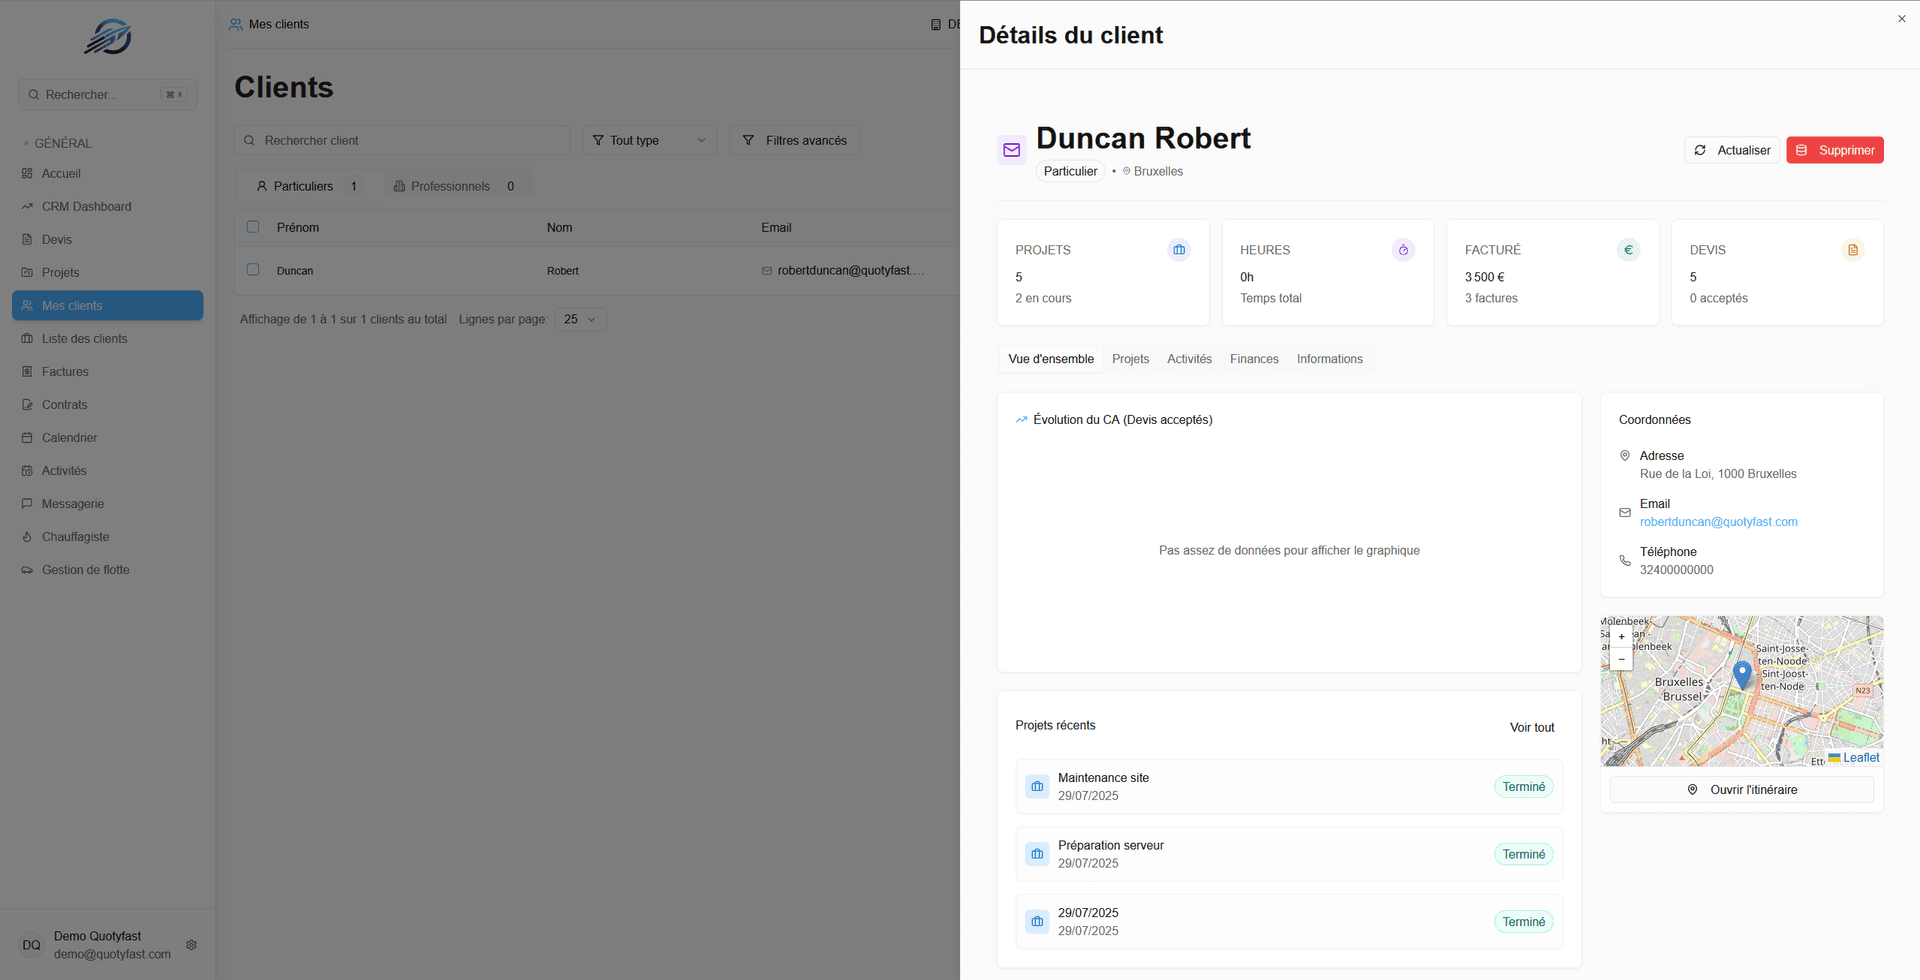
Task: Open the Professionnels client tab
Action: click(449, 185)
